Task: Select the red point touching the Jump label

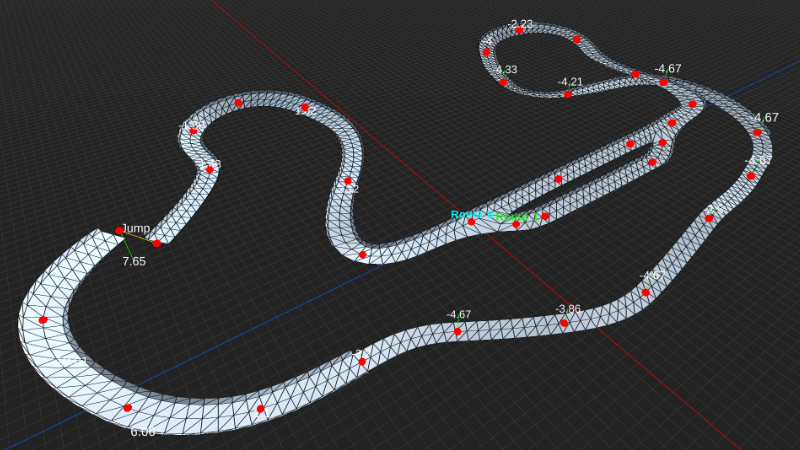Action: pyautogui.click(x=119, y=231)
